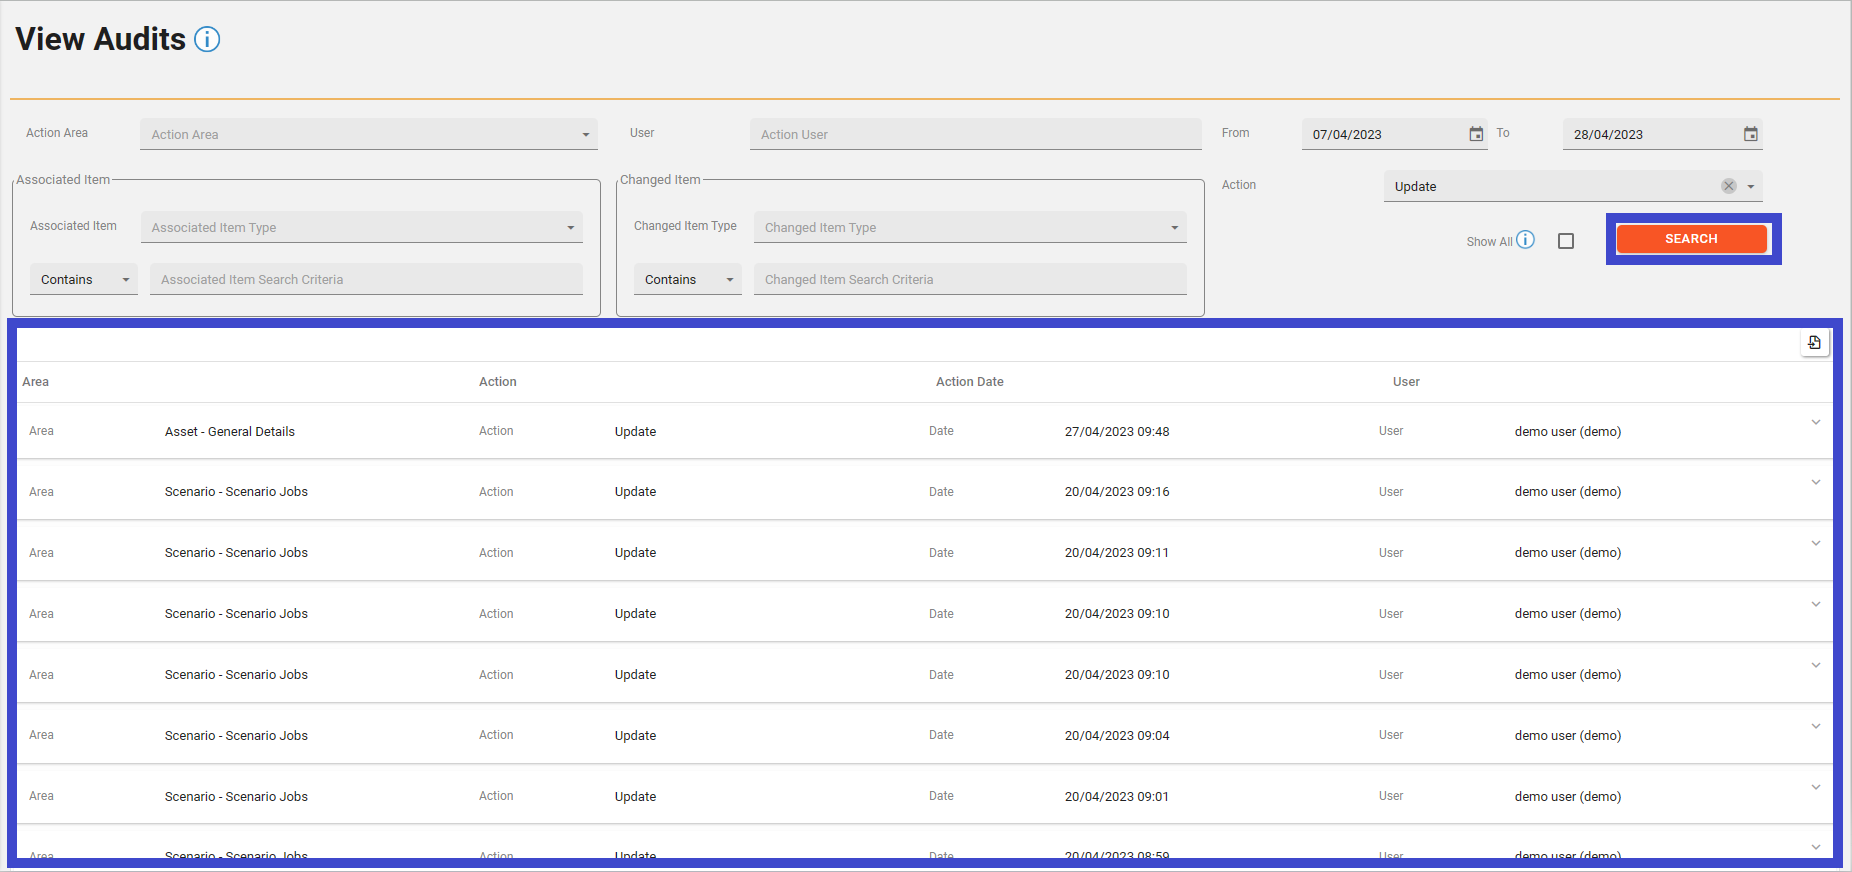Open the Action Area dropdown

tap(369, 135)
